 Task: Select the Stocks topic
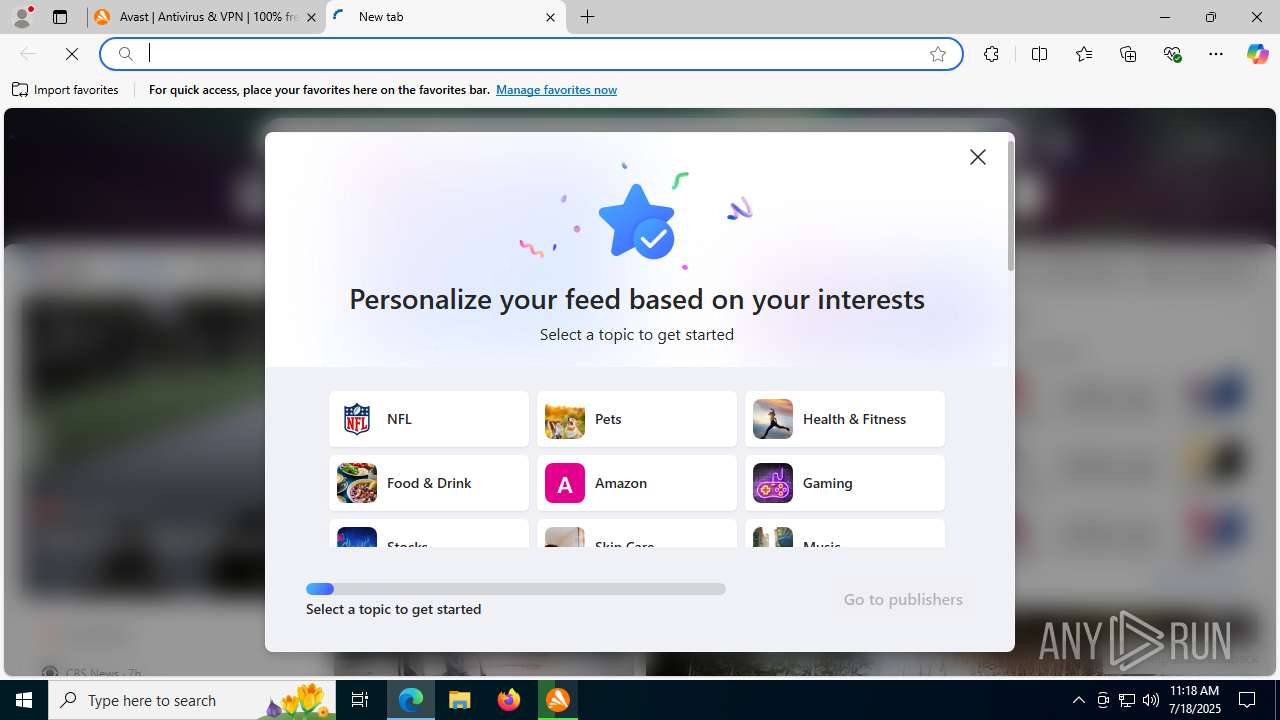click(x=429, y=533)
